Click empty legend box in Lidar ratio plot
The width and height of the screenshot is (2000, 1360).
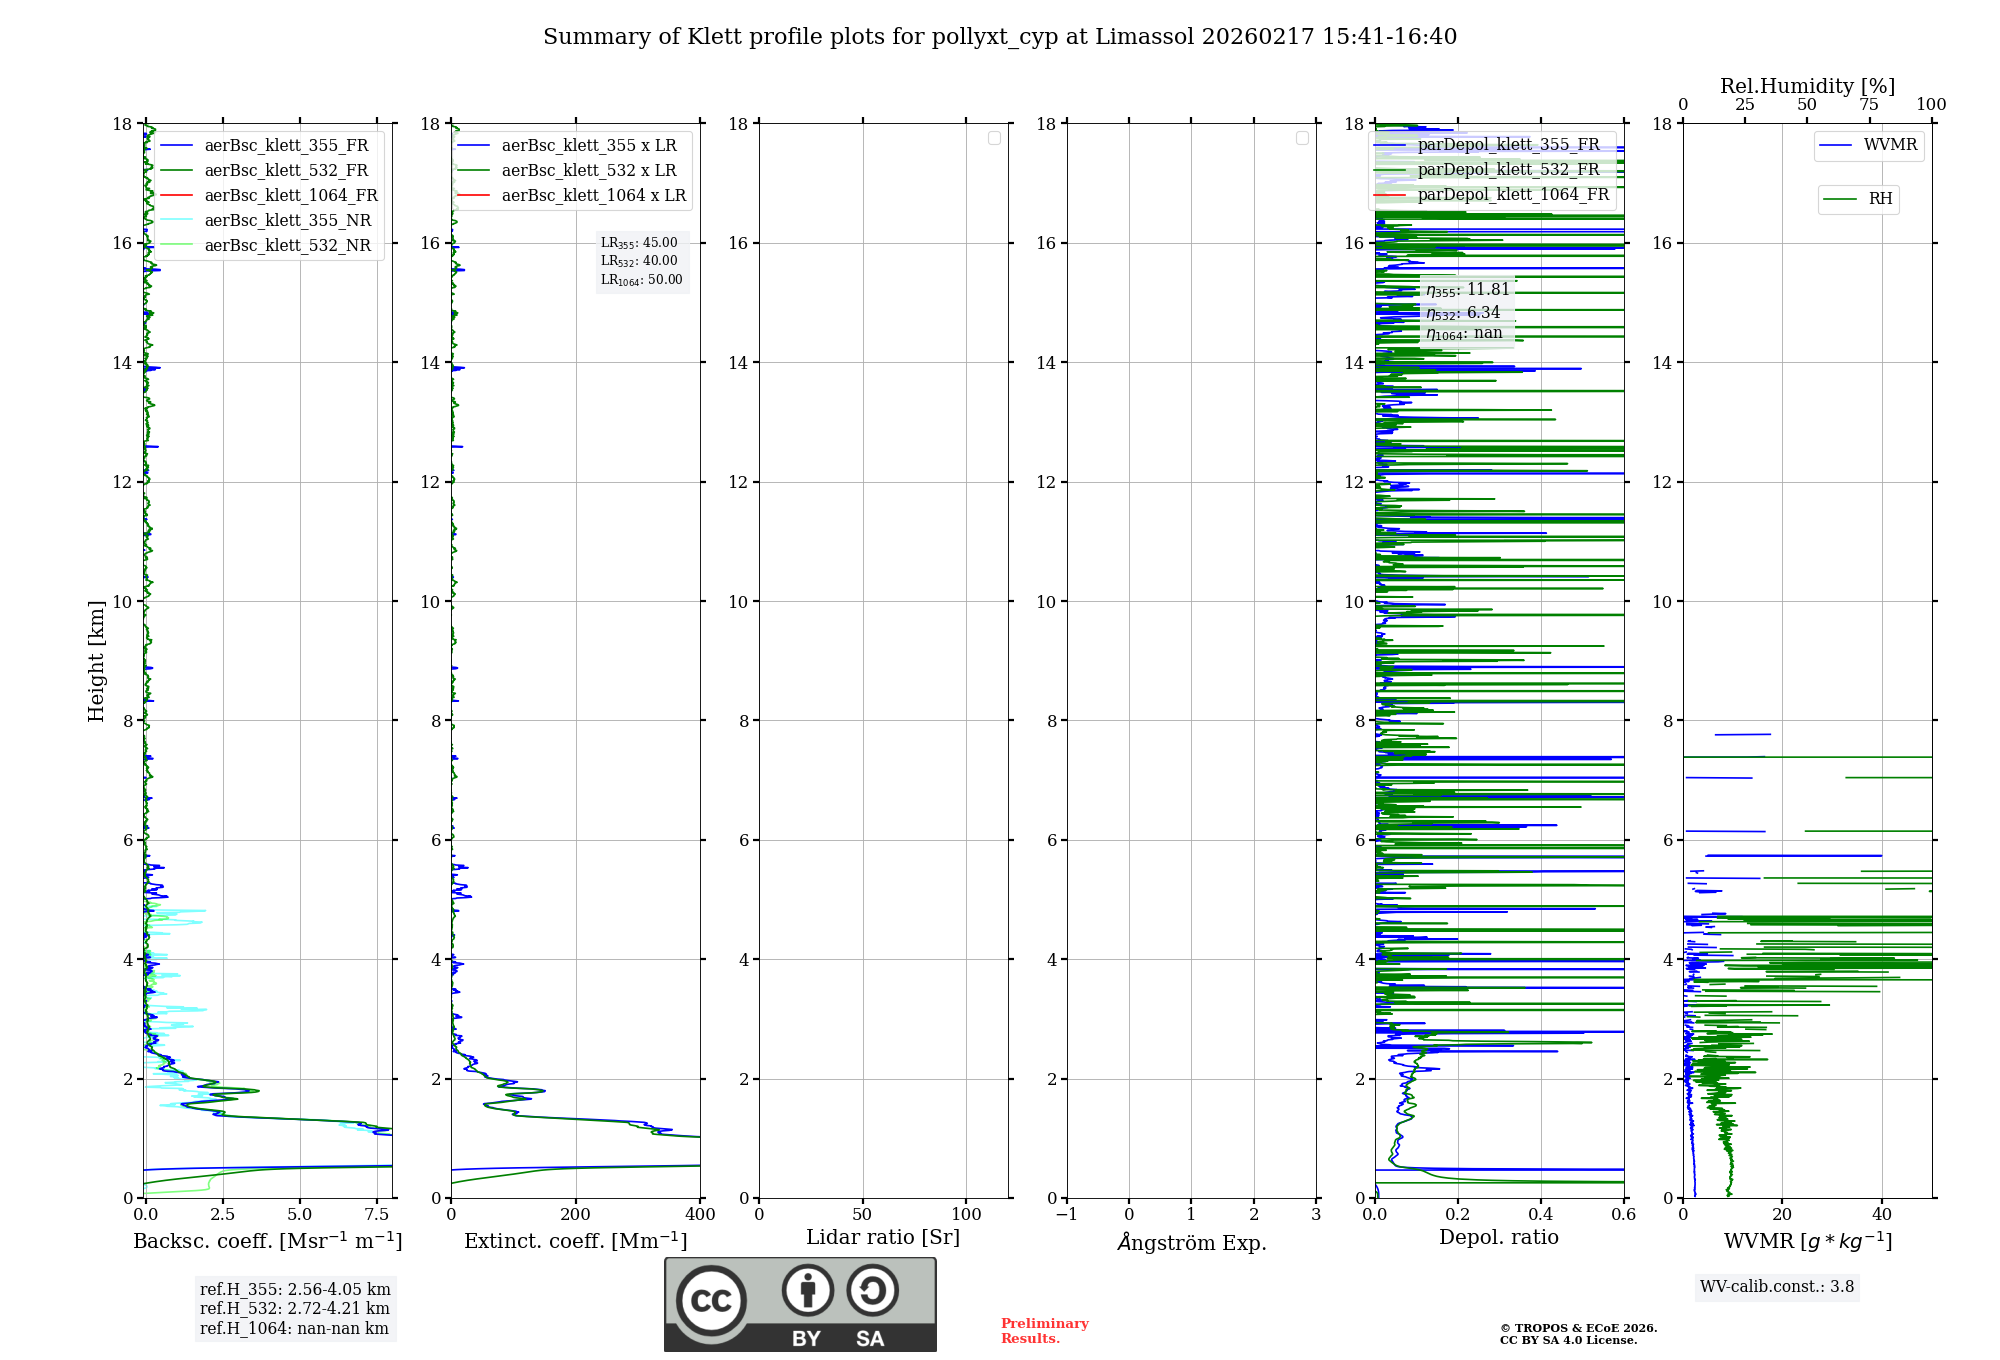(x=994, y=138)
